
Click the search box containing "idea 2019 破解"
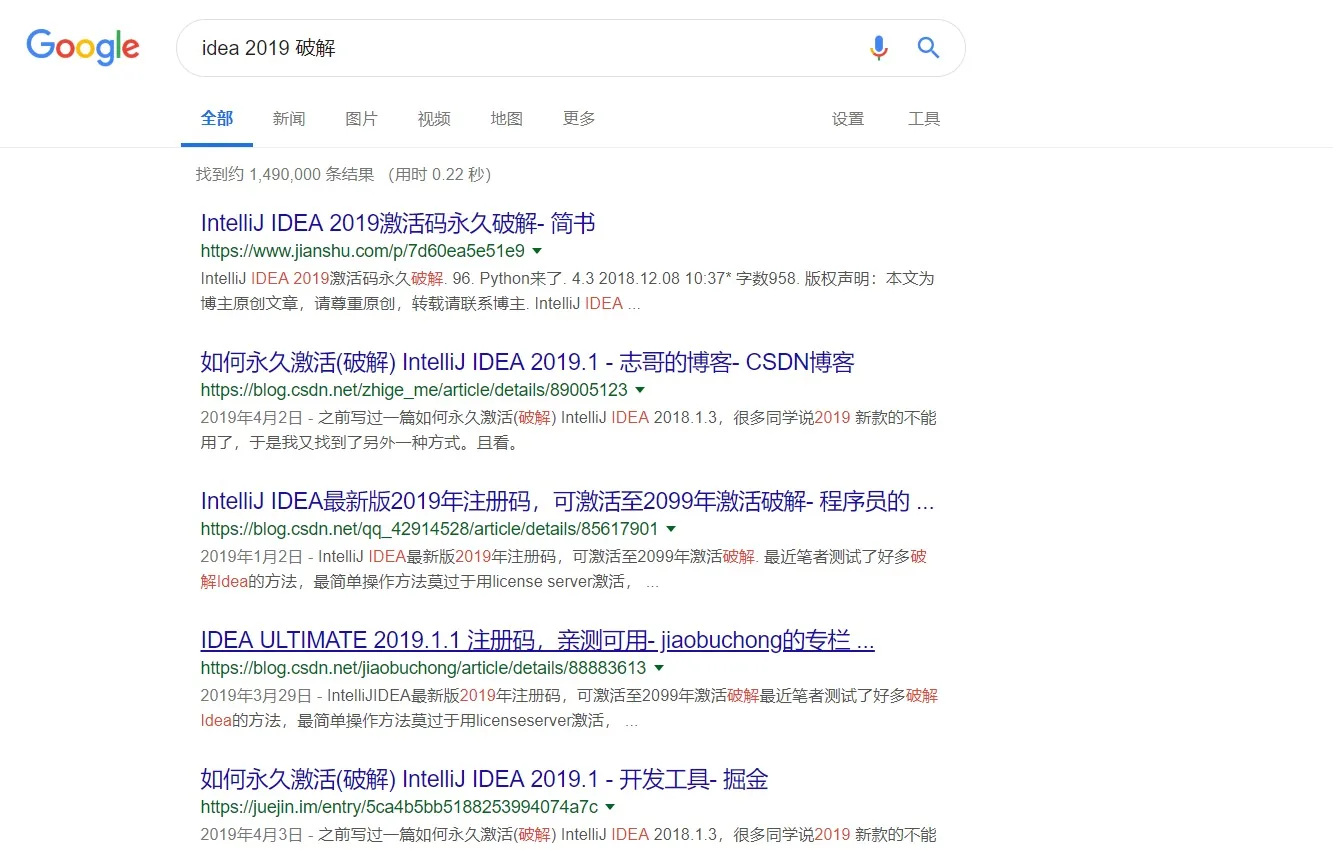point(570,48)
